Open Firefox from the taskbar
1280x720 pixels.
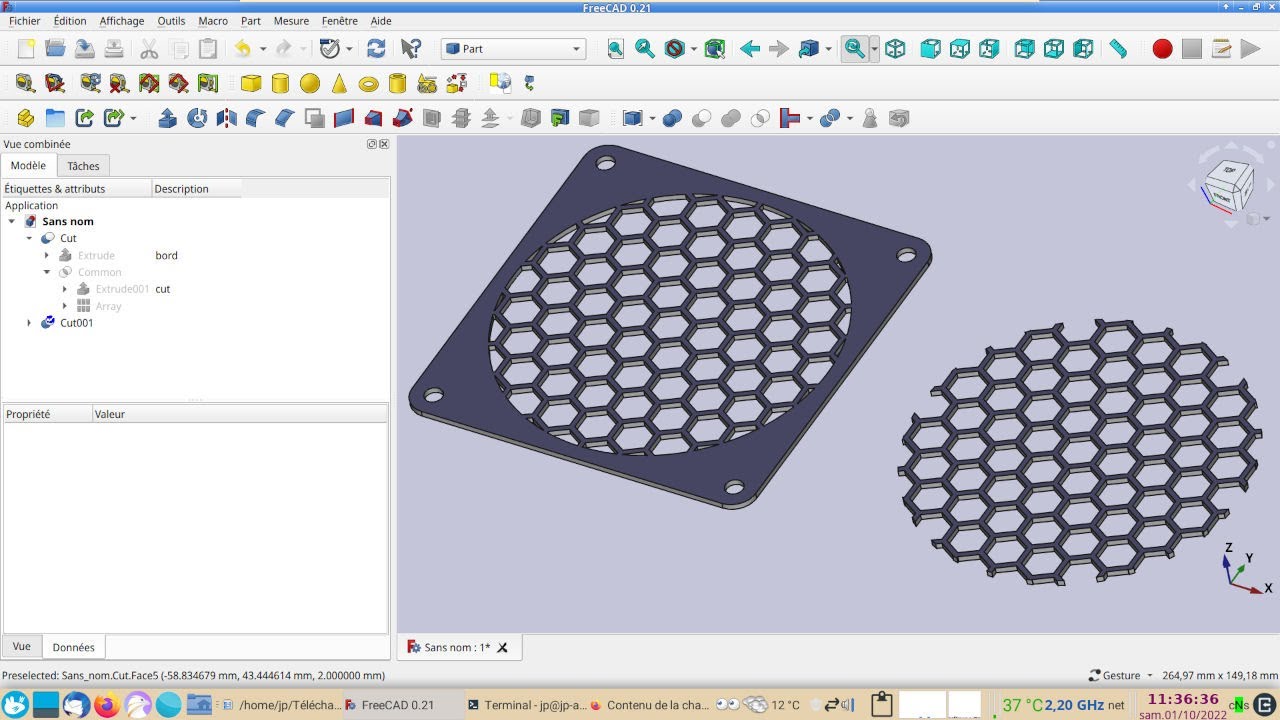[x=107, y=705]
